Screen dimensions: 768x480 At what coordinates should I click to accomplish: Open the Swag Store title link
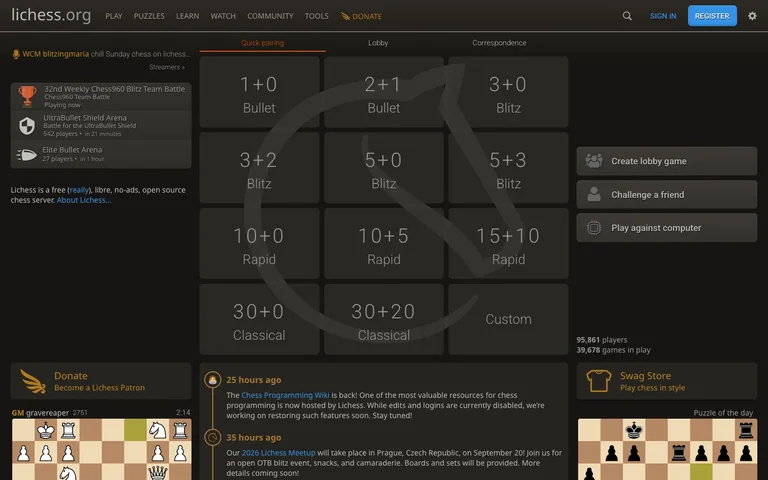pos(646,376)
